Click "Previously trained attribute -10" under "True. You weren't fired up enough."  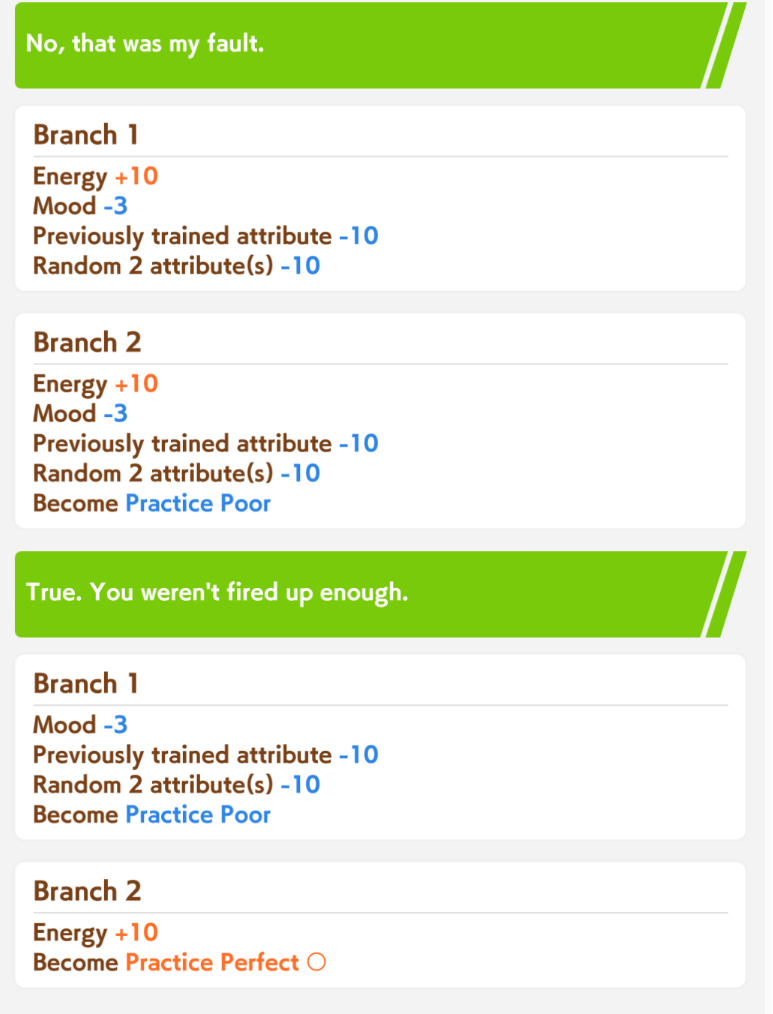(206, 755)
